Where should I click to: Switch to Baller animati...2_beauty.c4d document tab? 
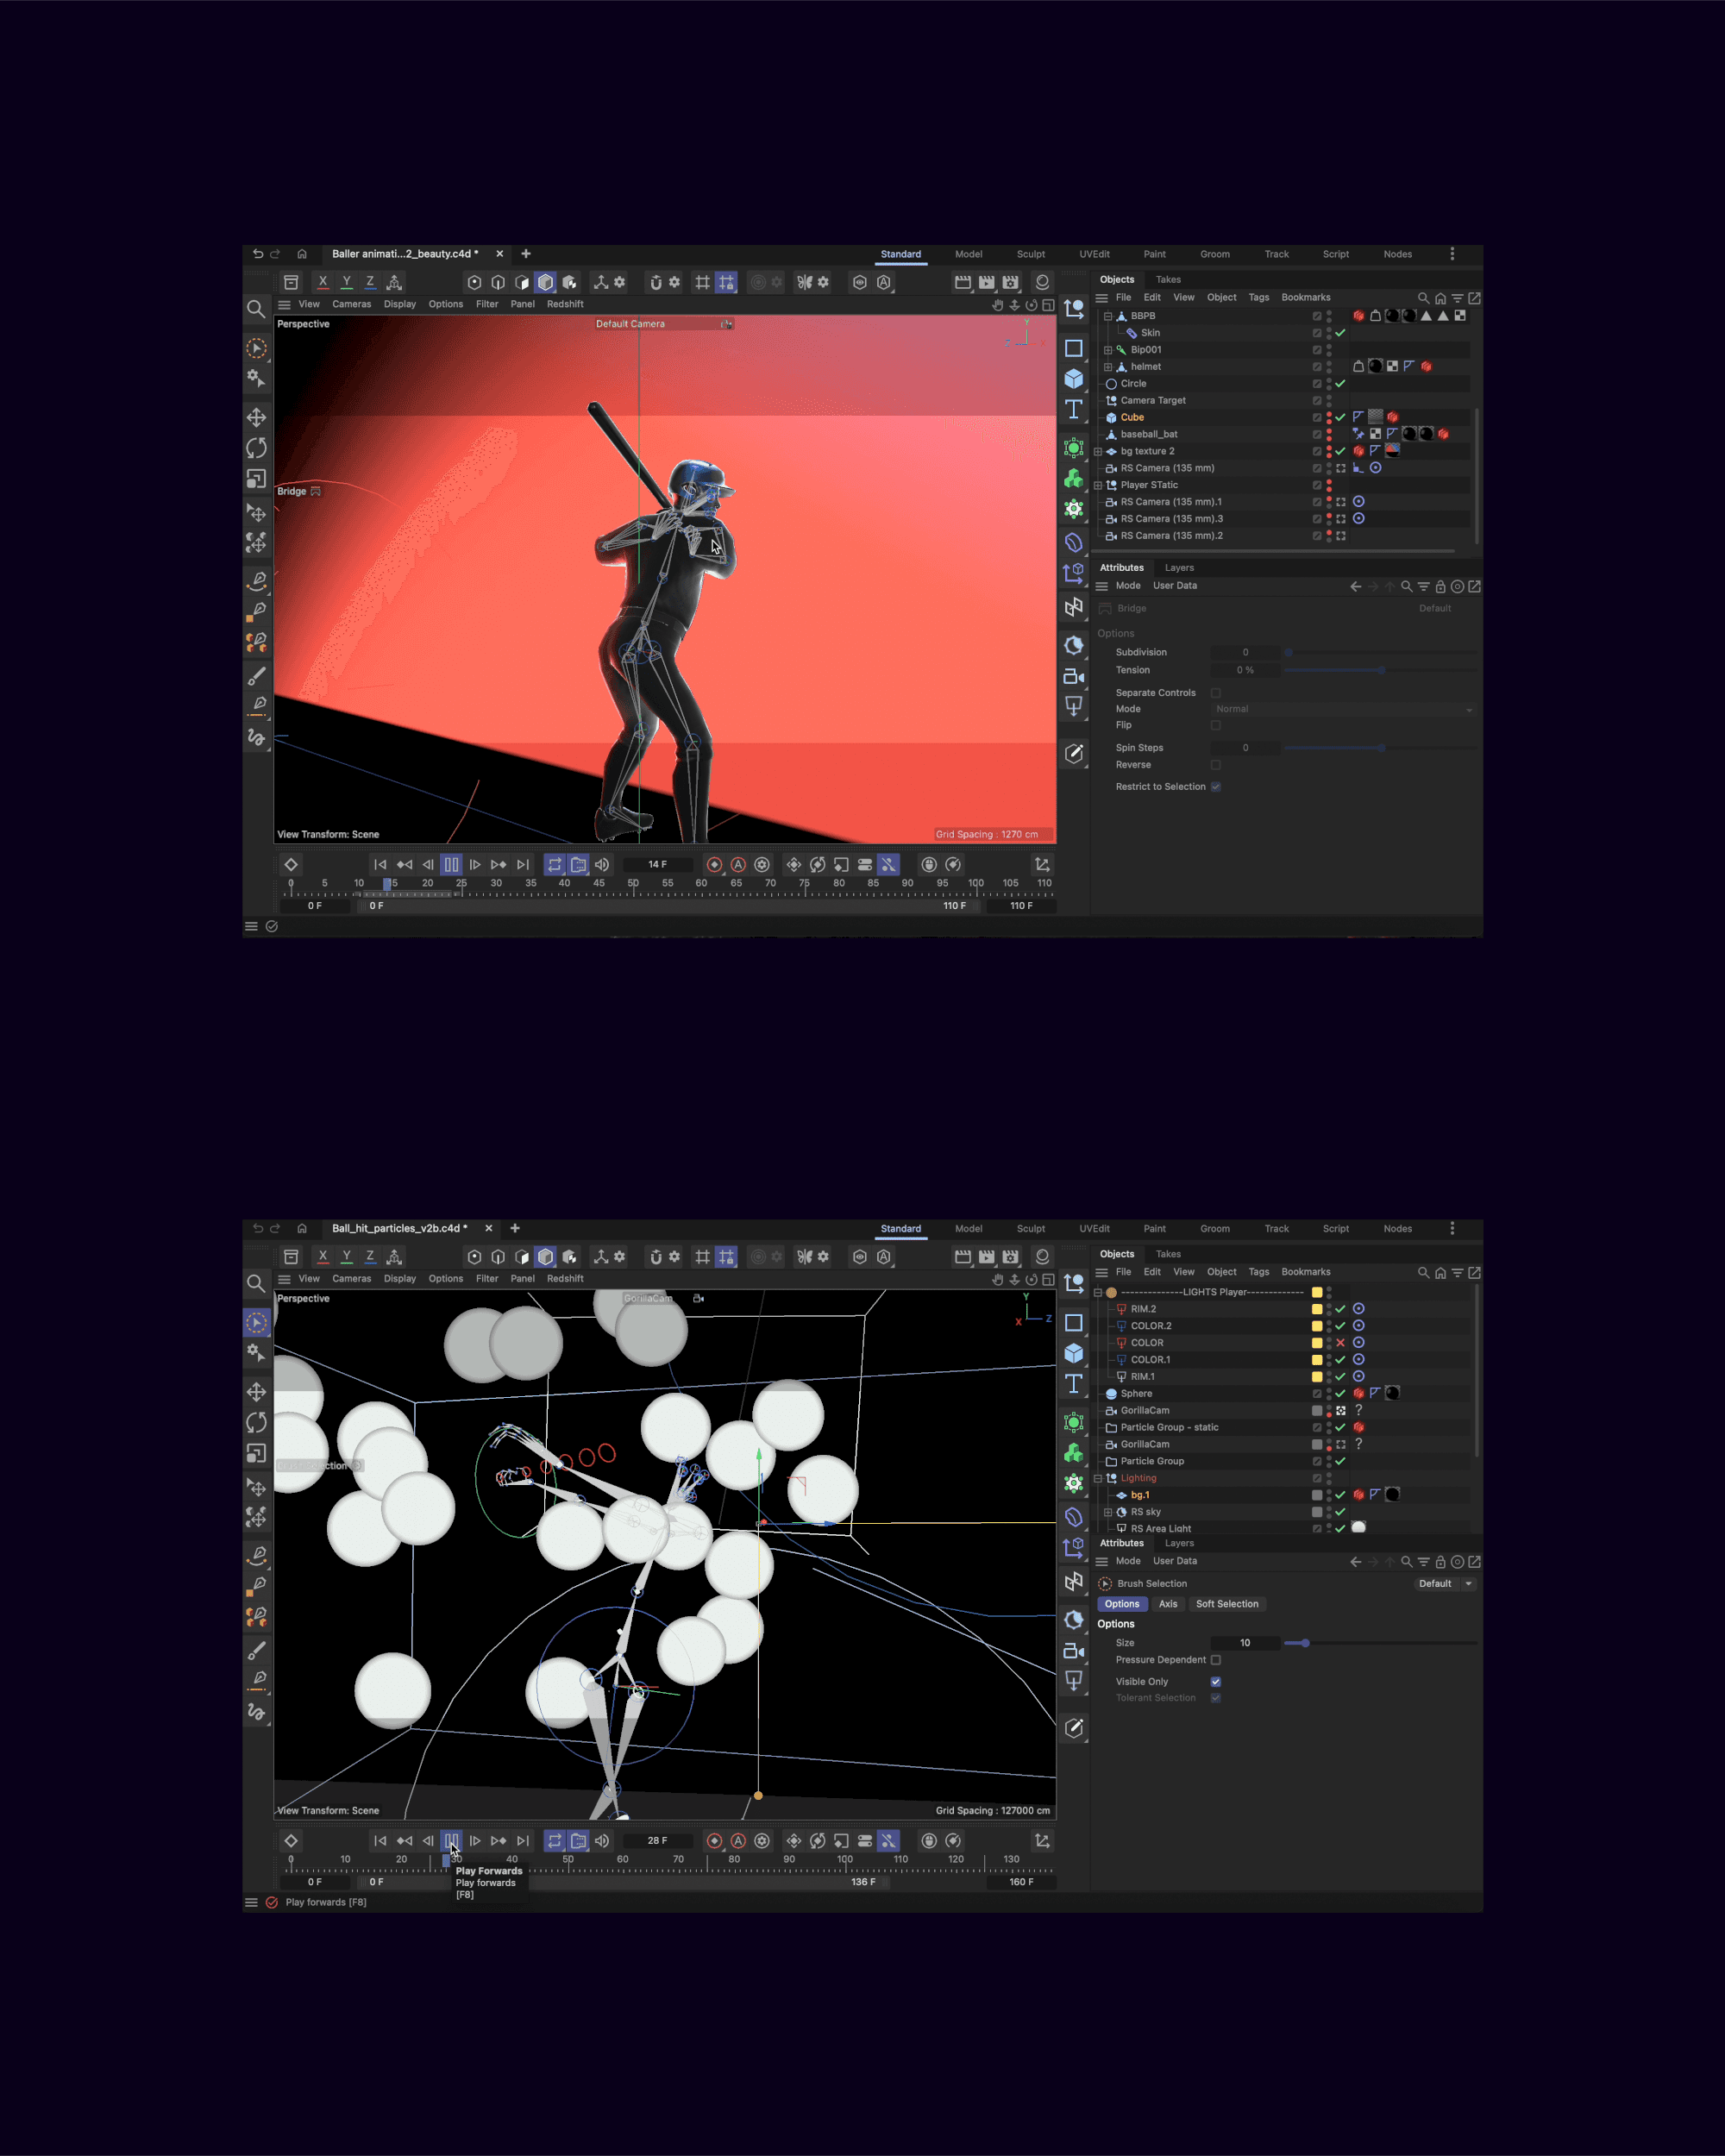pyautogui.click(x=404, y=254)
